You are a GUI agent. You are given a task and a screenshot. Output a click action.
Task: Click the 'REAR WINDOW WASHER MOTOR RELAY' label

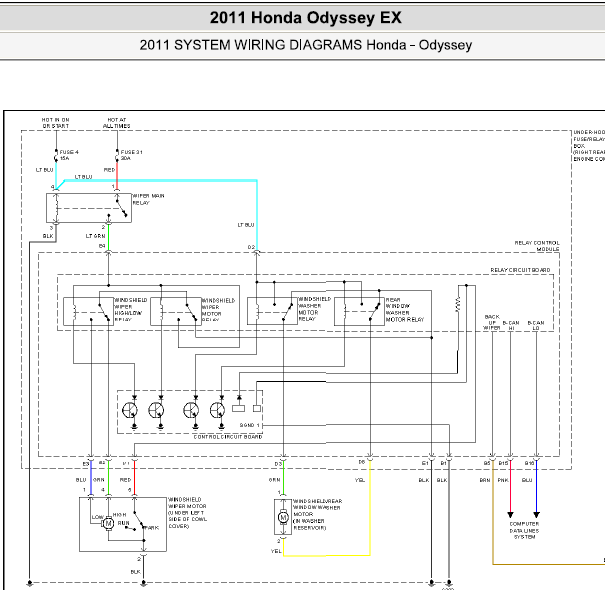point(405,310)
